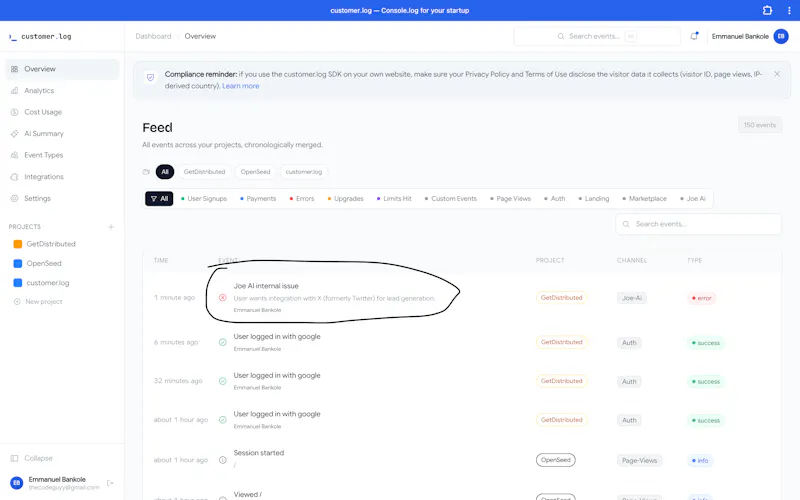The height and width of the screenshot is (500, 800).
Task: Filter by Page Views channel
Action: click(510, 198)
